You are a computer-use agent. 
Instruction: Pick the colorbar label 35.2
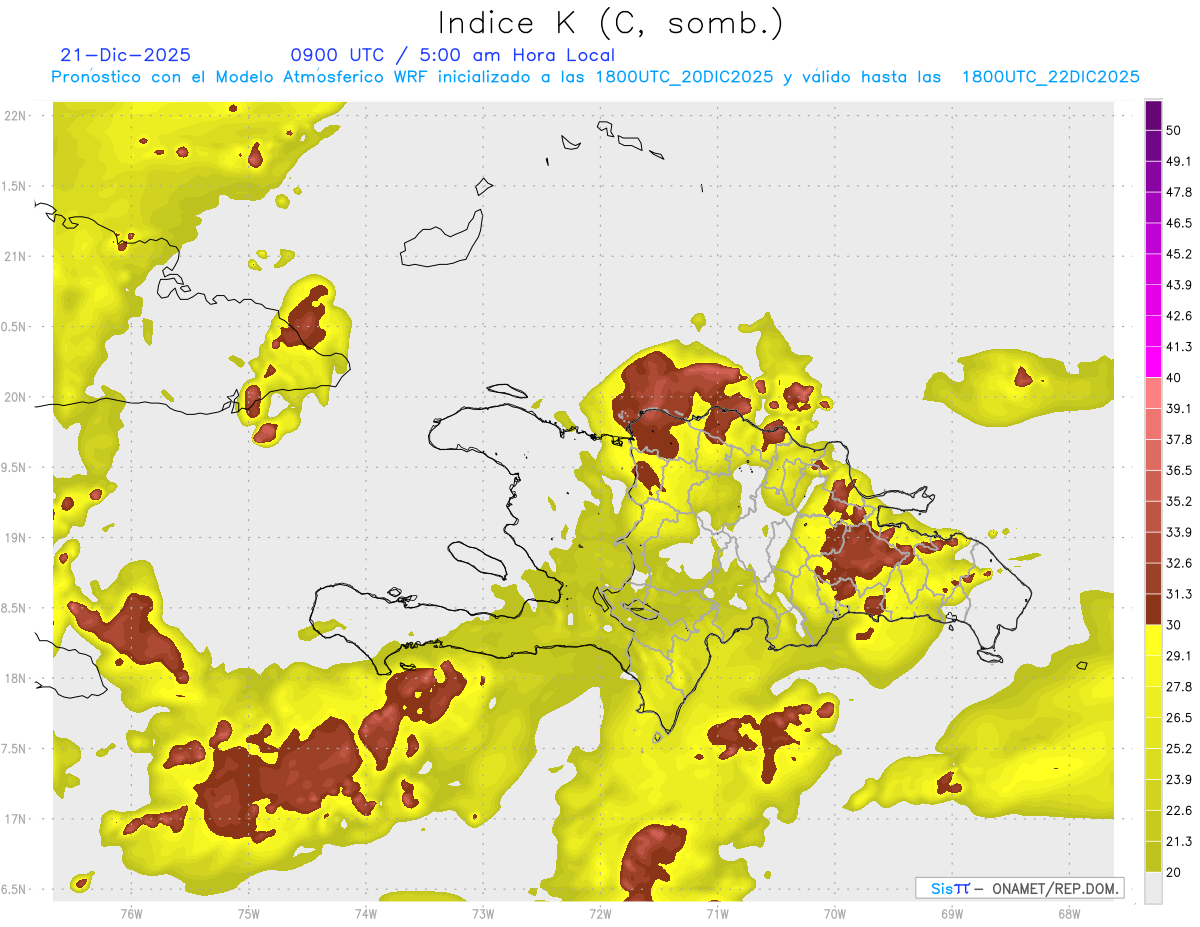coord(1179,501)
